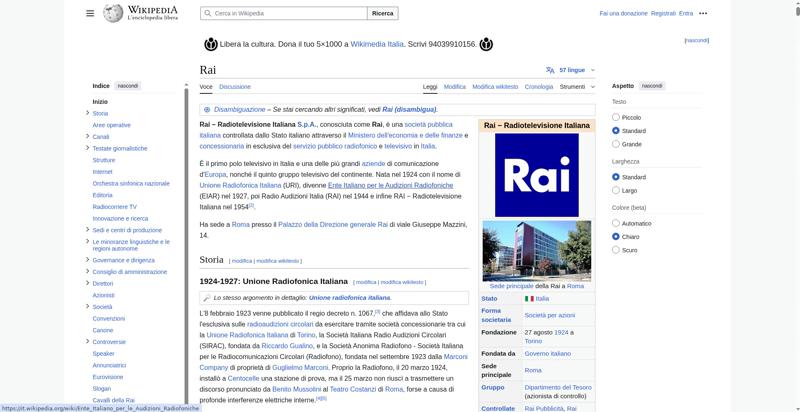This screenshot has height=412, width=800.
Task: Select the Chiaro color option
Action: pos(615,237)
